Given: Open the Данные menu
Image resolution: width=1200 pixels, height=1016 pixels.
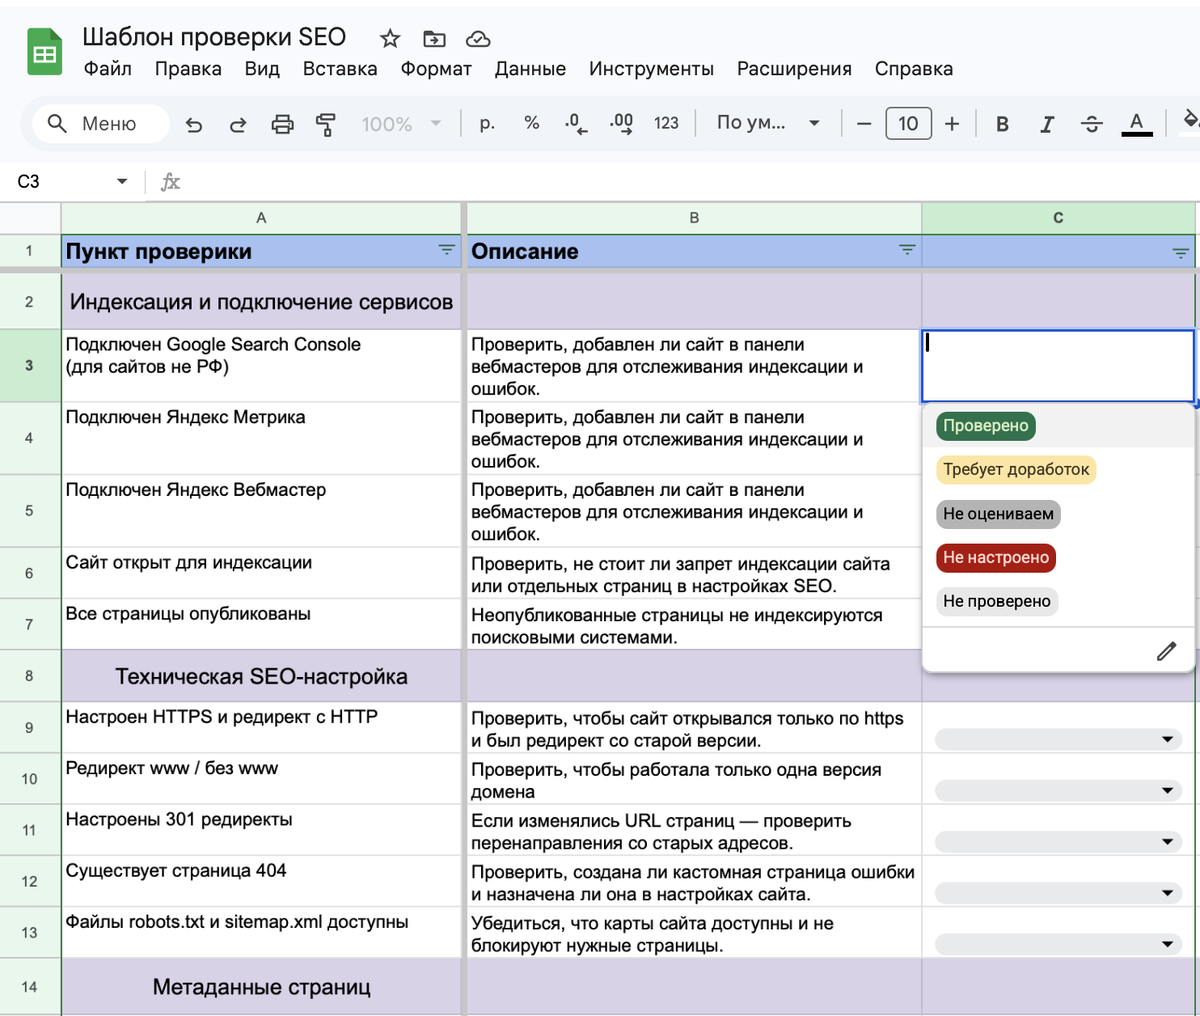Looking at the screenshot, I should (x=530, y=69).
